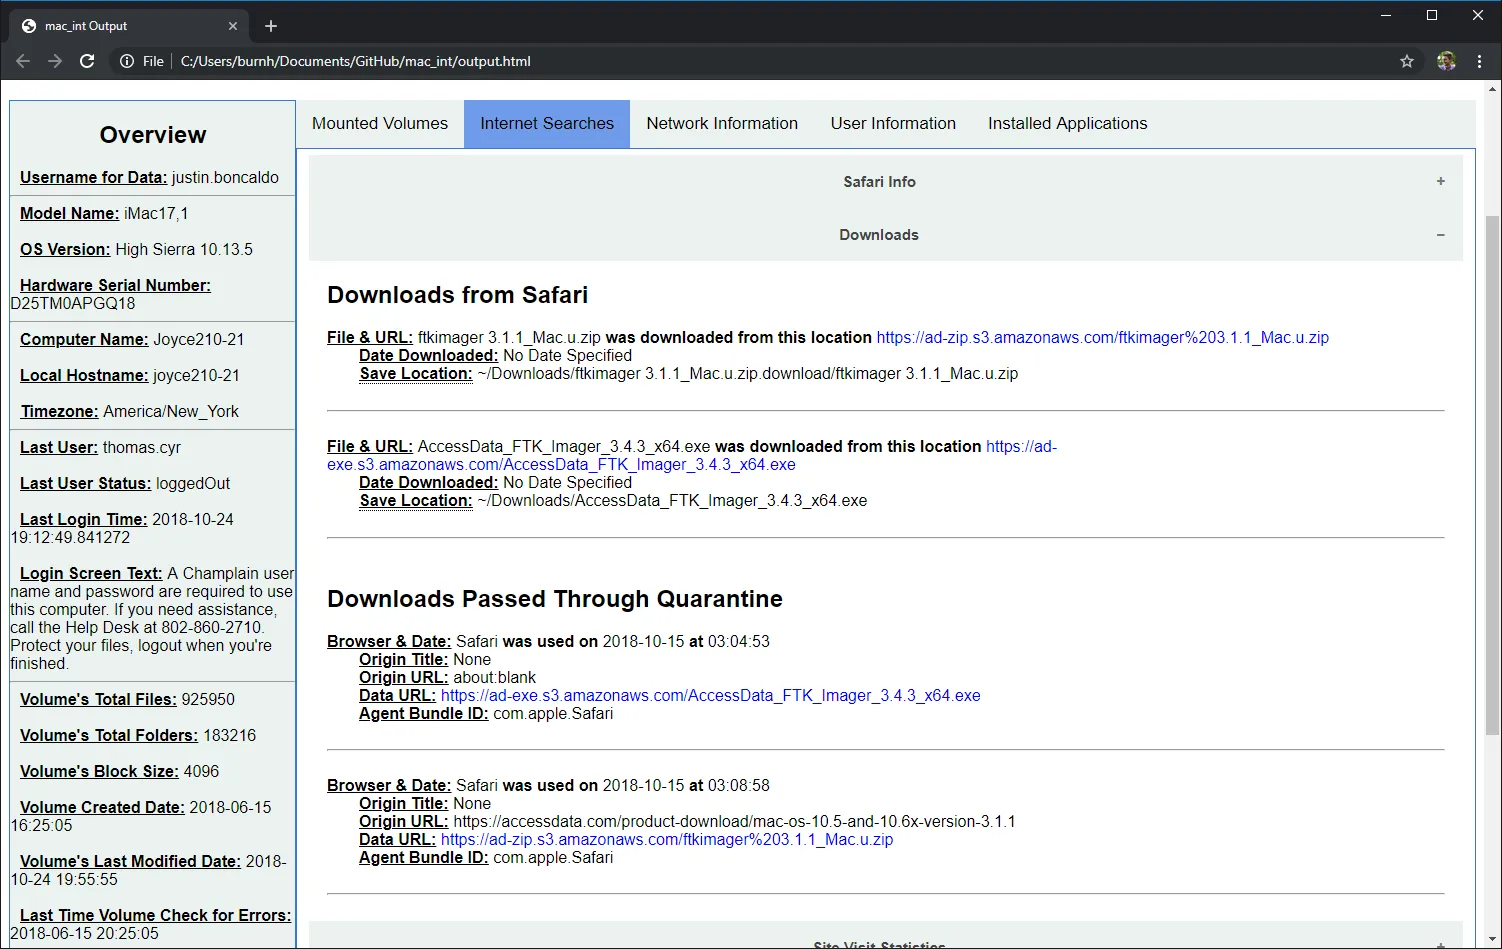The height and width of the screenshot is (949, 1502).
Task: Click the Local Hostname label
Action: tap(84, 376)
